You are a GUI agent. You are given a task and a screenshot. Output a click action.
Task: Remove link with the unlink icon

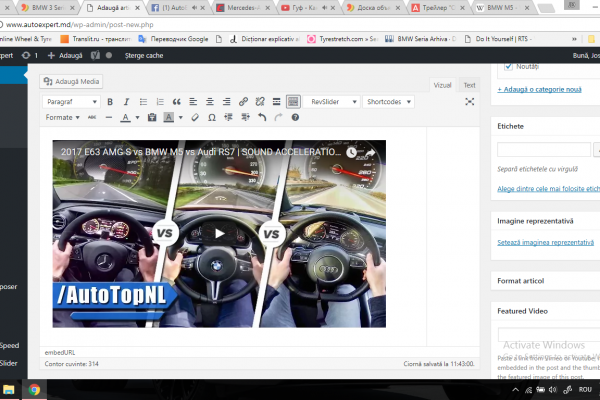point(260,102)
